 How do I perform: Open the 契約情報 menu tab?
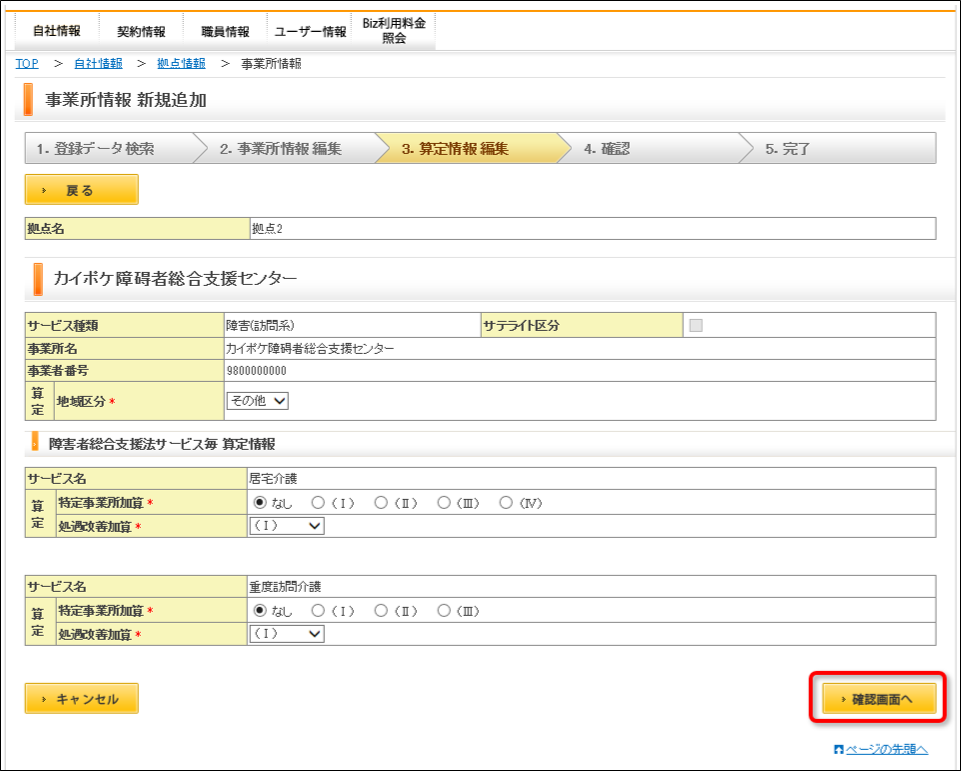click(141, 31)
